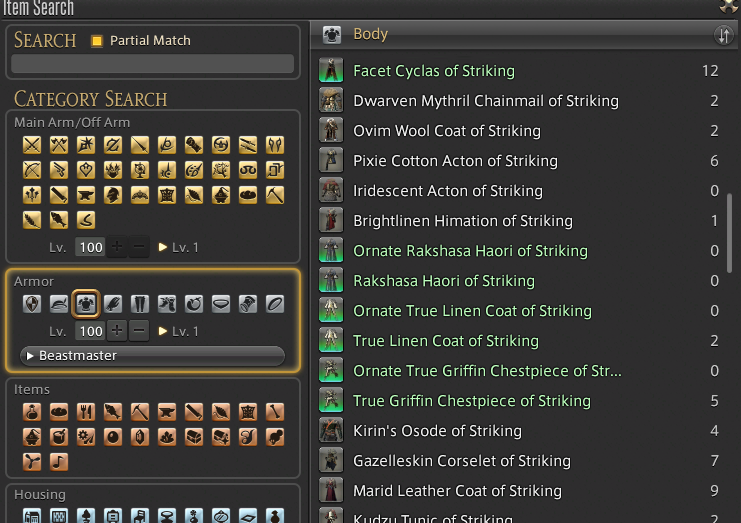Open the Minions chick icon category
Viewport: 741px width, 523px height.
tap(275, 437)
